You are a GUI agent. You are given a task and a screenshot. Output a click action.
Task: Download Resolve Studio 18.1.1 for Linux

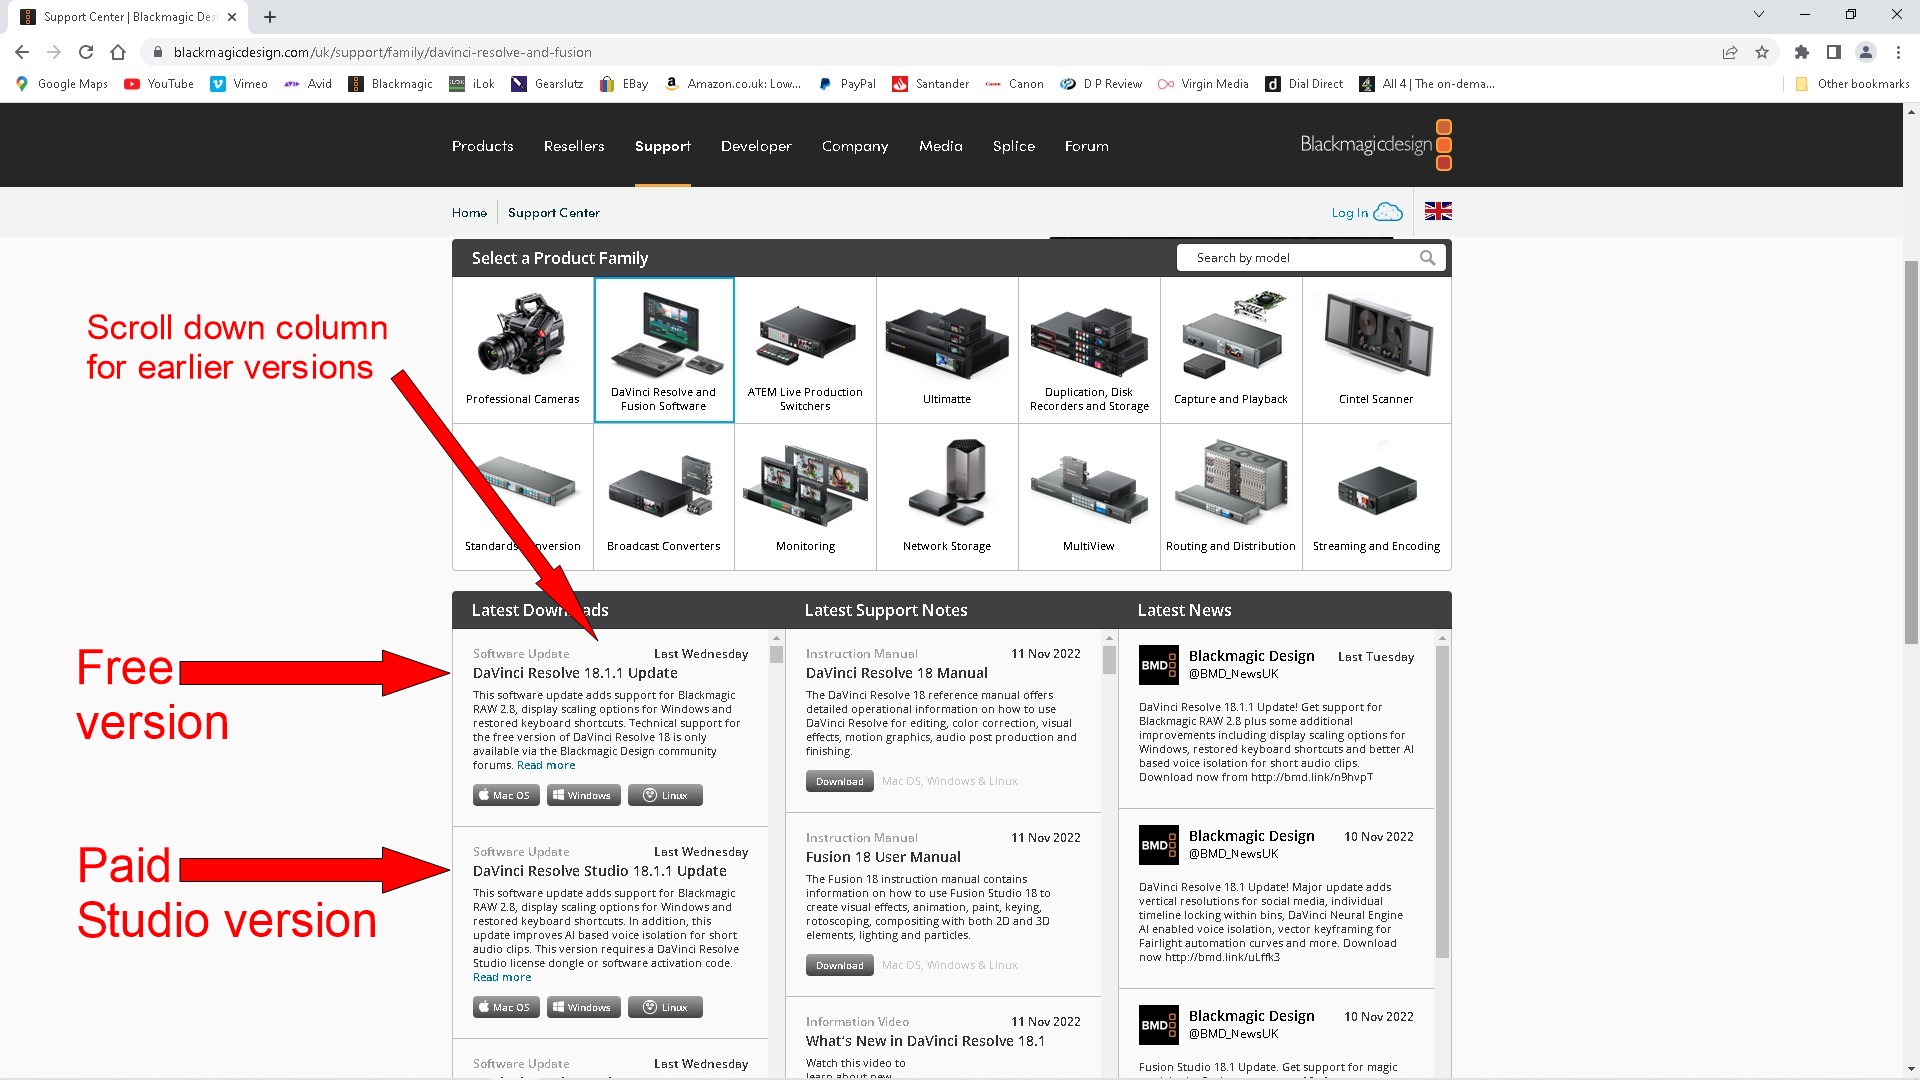pyautogui.click(x=665, y=1007)
